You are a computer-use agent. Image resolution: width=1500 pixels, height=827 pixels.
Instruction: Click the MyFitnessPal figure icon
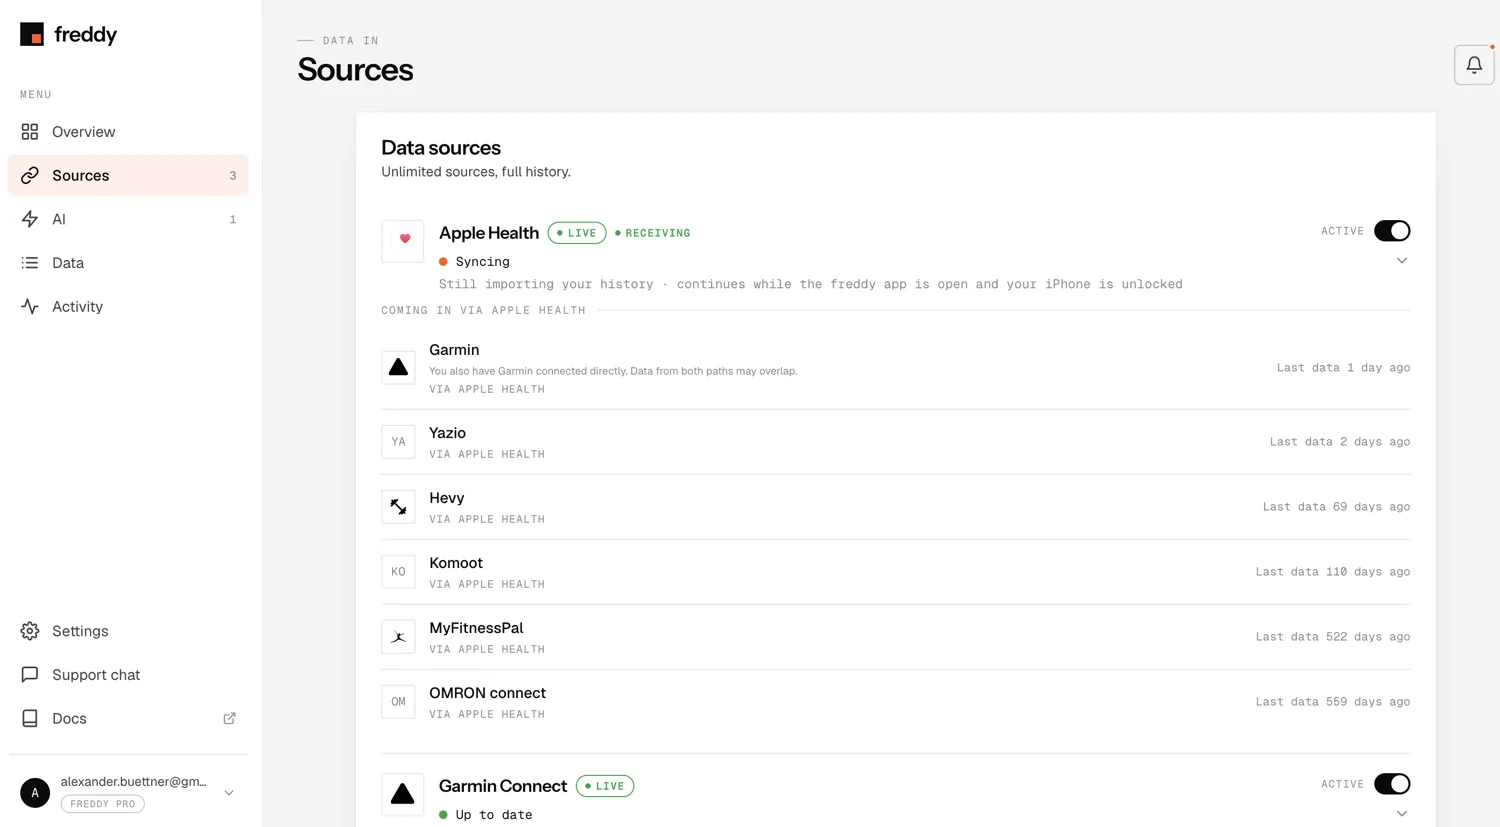pos(398,637)
